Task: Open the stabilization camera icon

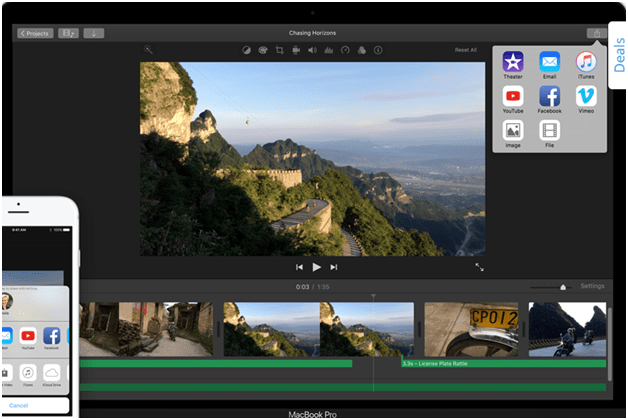Action: click(x=296, y=50)
